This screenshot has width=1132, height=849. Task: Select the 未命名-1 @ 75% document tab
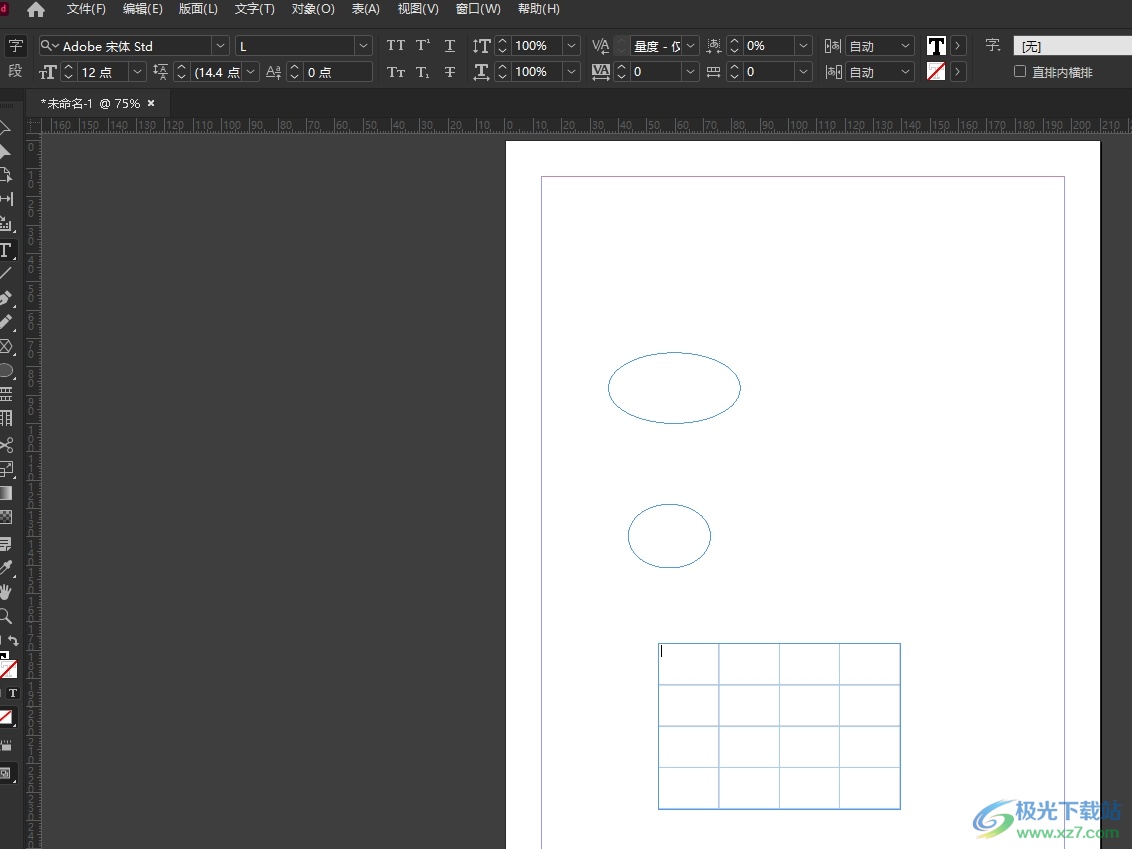click(90, 104)
